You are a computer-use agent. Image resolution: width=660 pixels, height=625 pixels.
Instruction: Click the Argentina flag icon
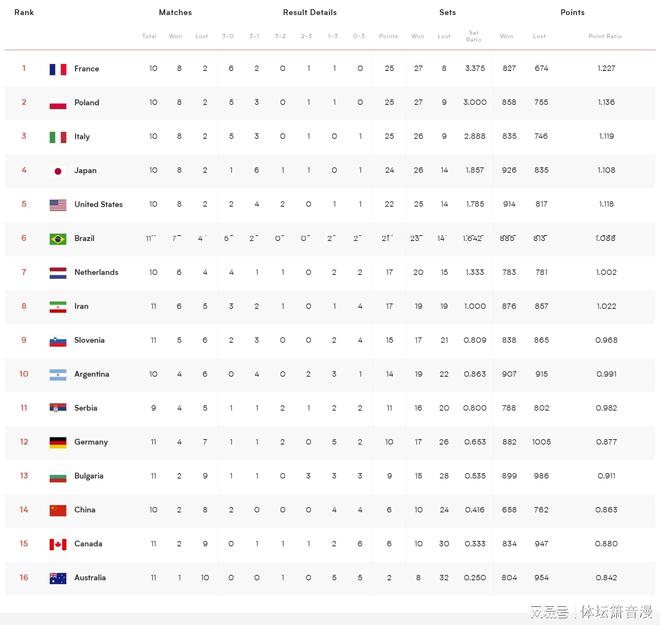pos(57,375)
